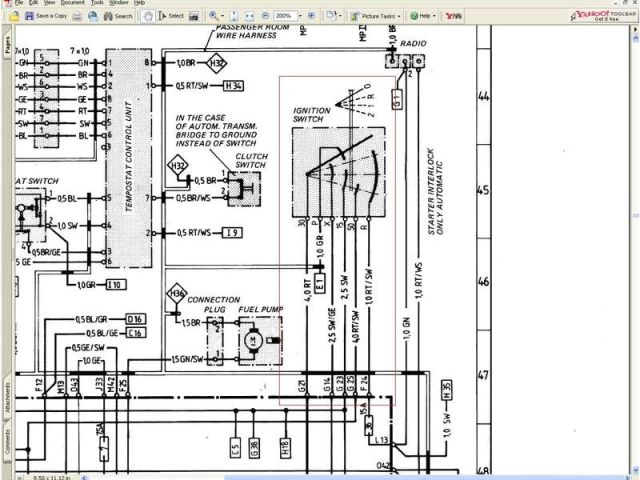This screenshot has width=640, height=480.
Task: Click Save a Copy button
Action: (46, 16)
